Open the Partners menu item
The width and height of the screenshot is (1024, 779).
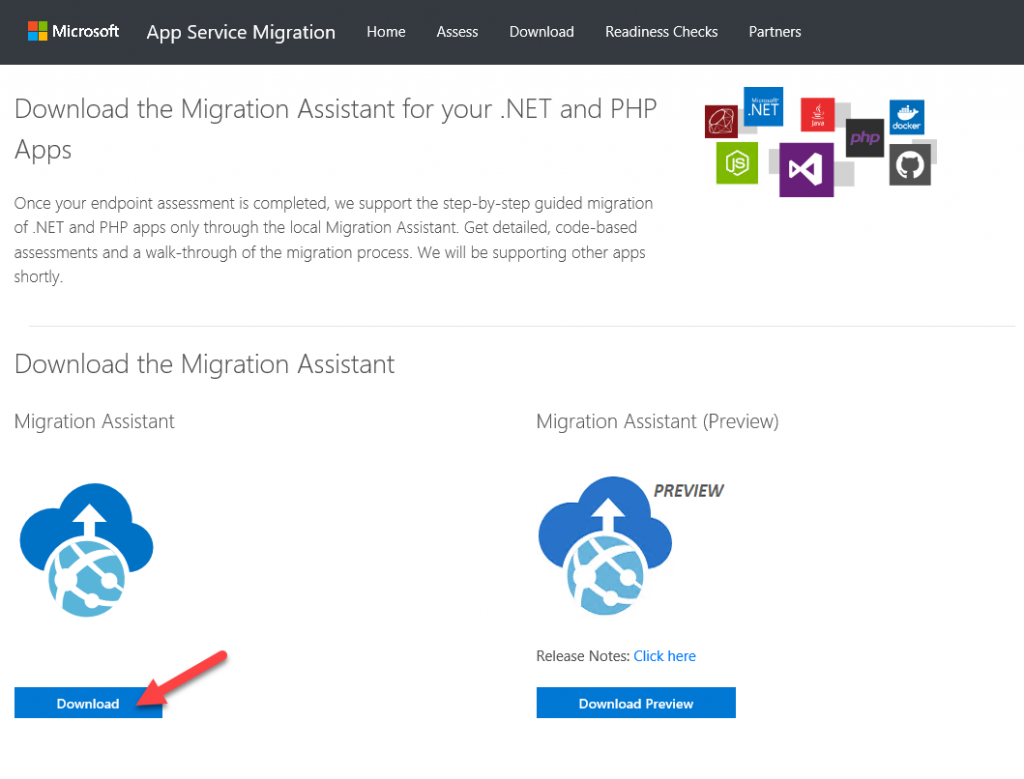tap(775, 31)
